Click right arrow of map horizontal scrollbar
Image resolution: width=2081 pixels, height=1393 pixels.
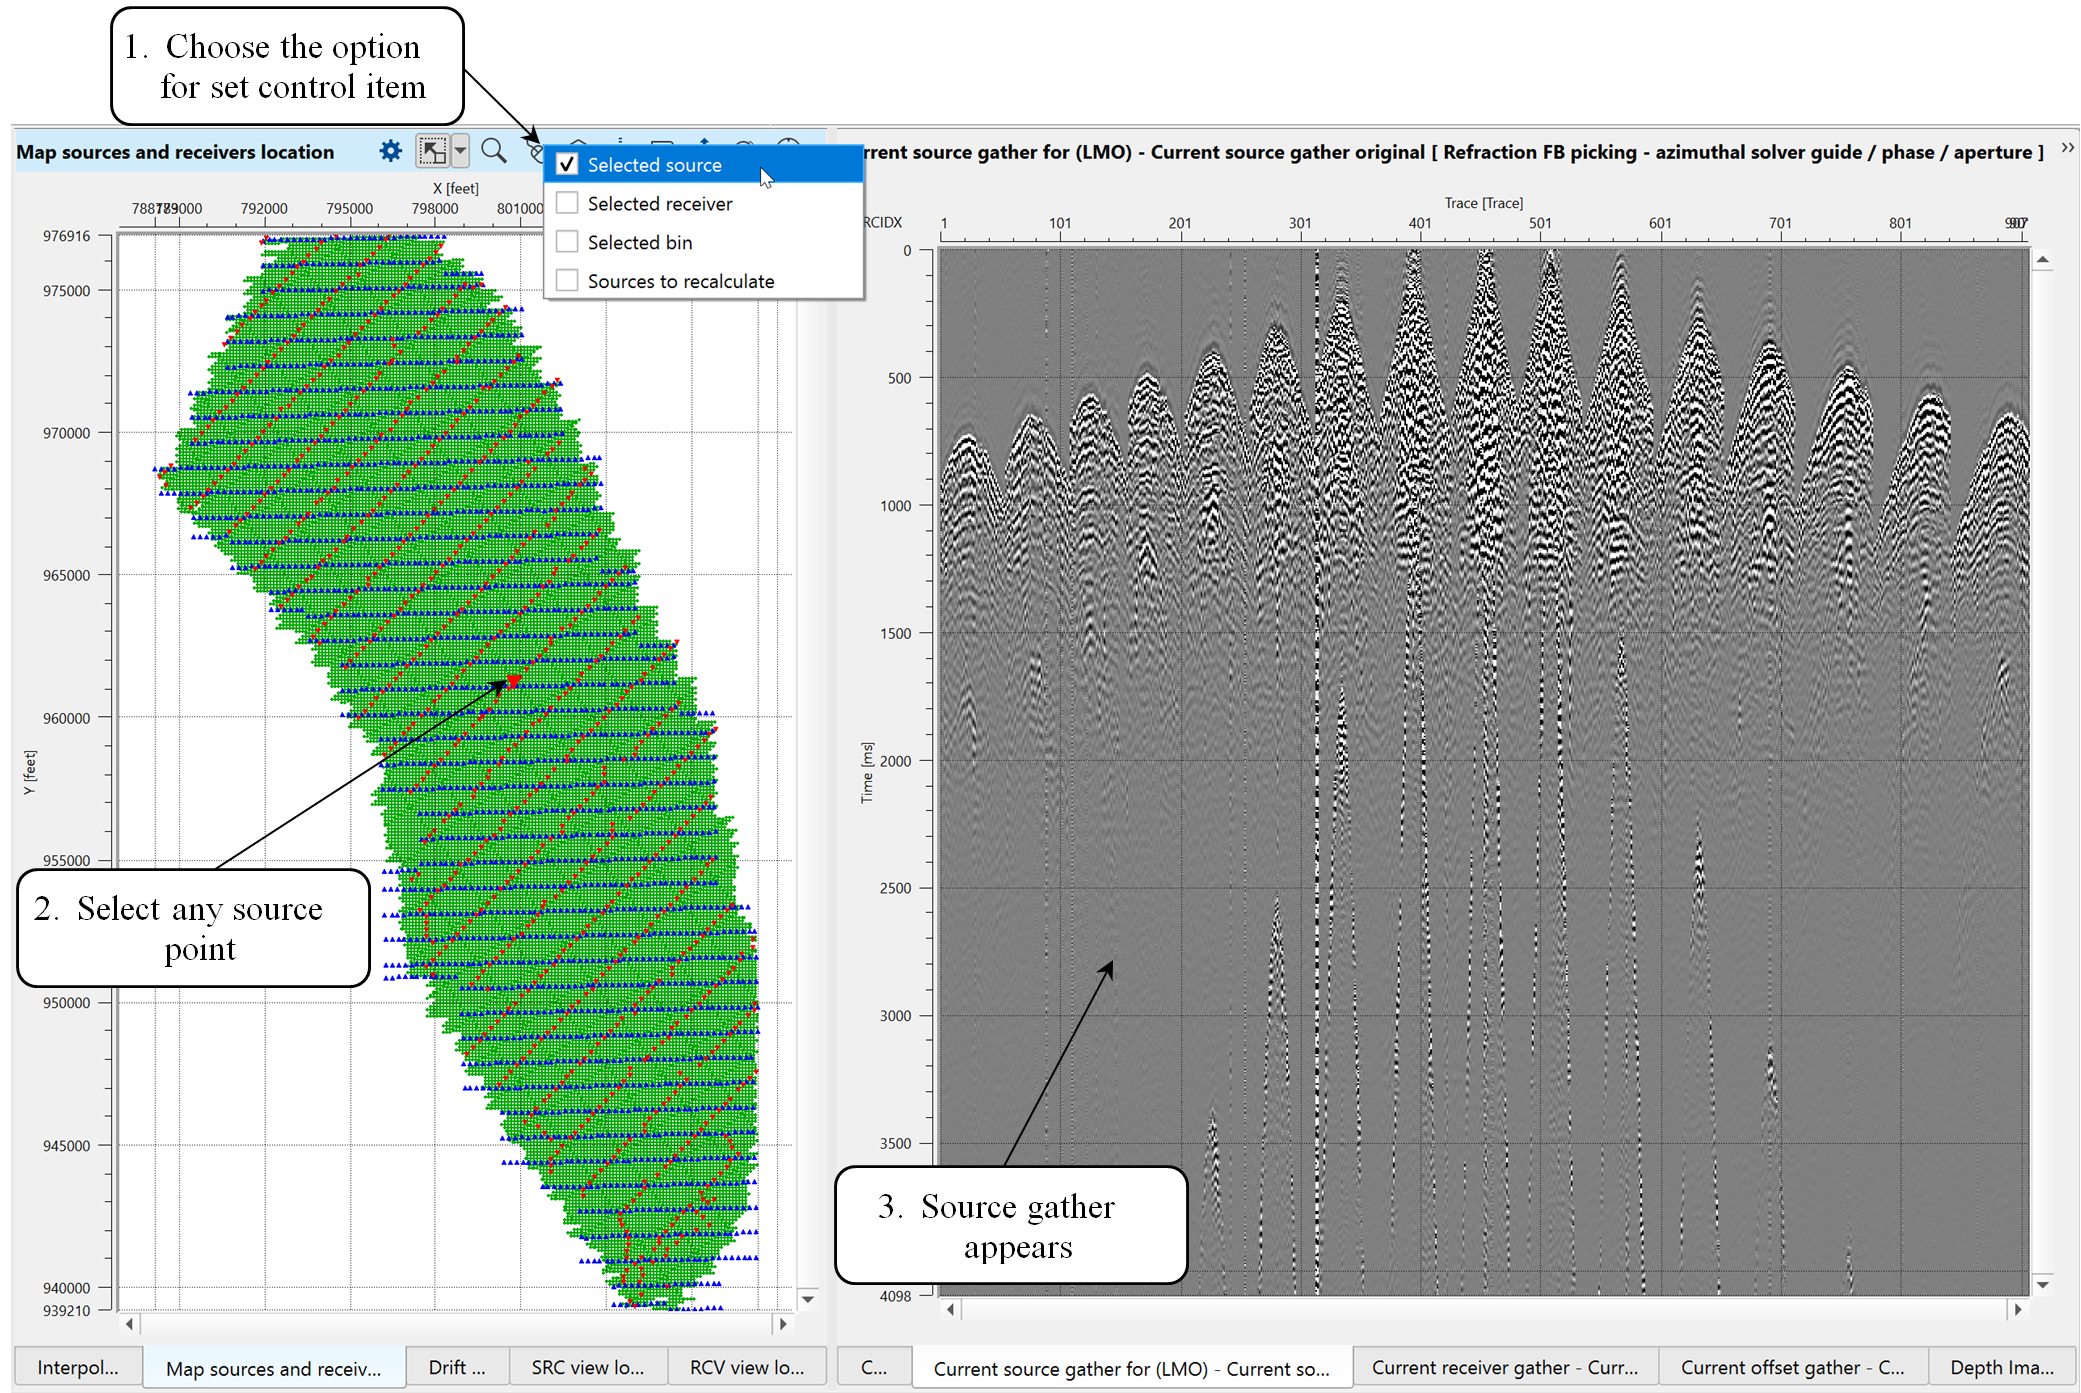coord(783,1323)
